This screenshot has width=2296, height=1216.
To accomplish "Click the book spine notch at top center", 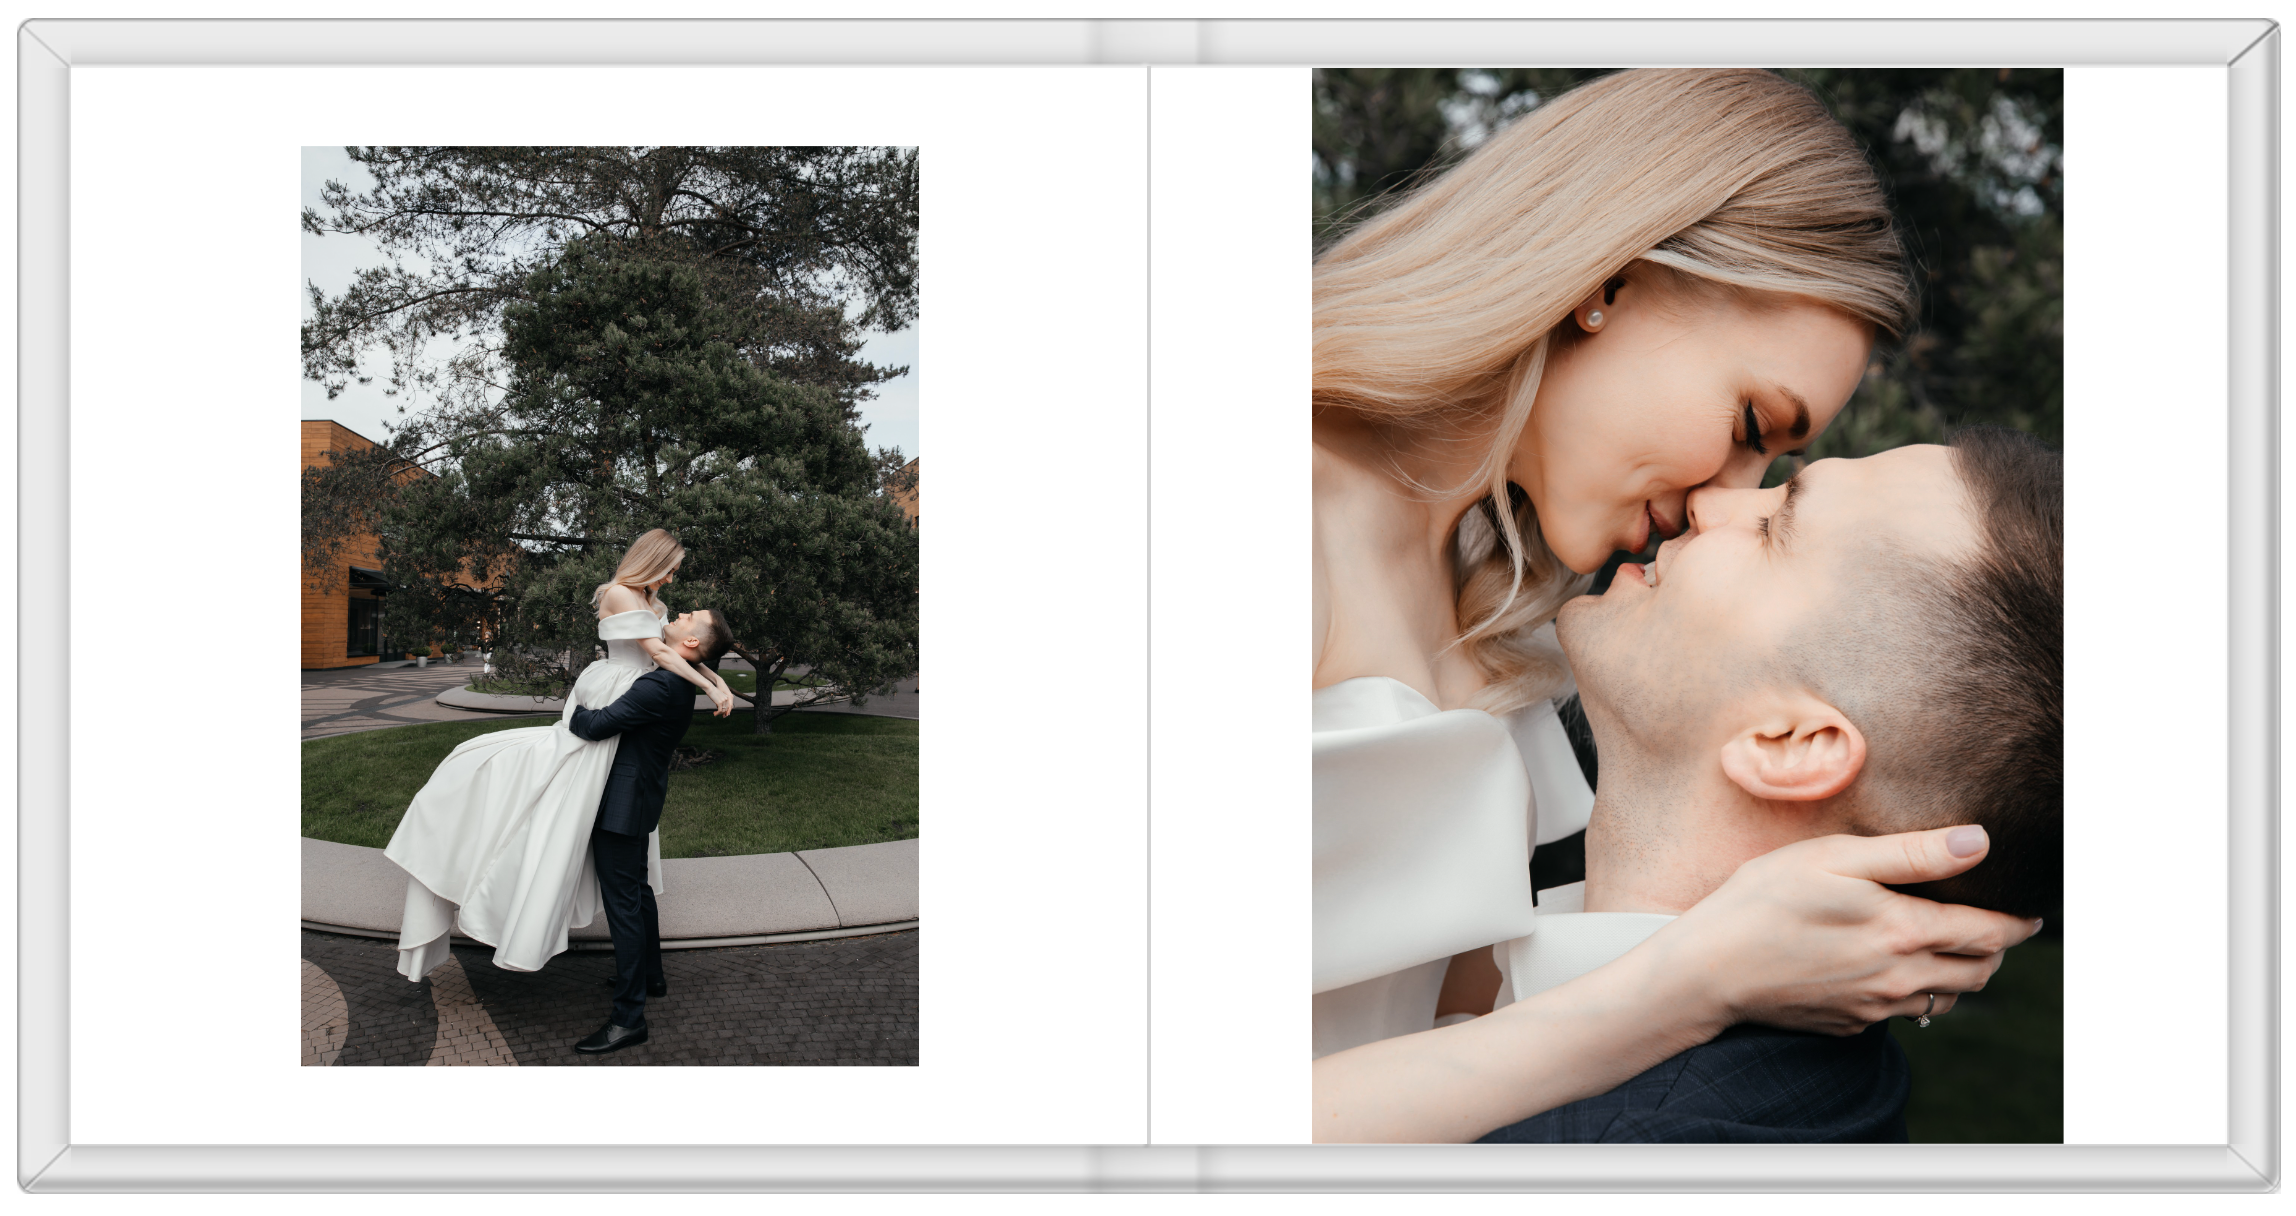I will tap(1148, 42).
